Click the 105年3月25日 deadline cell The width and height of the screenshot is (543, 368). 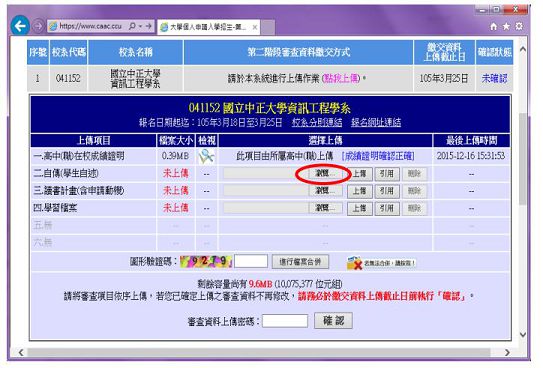(444, 79)
